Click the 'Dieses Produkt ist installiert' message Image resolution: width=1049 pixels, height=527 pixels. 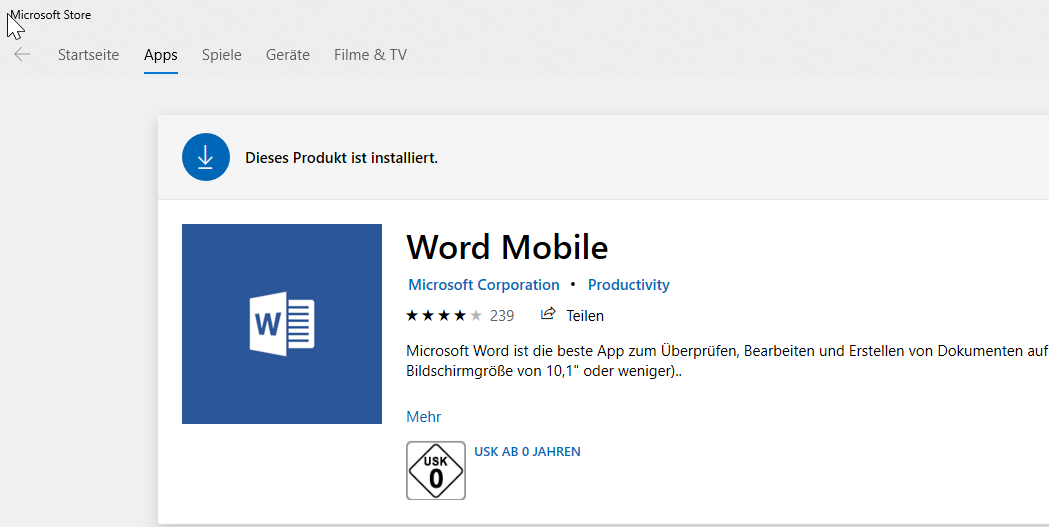pyautogui.click(x=341, y=158)
